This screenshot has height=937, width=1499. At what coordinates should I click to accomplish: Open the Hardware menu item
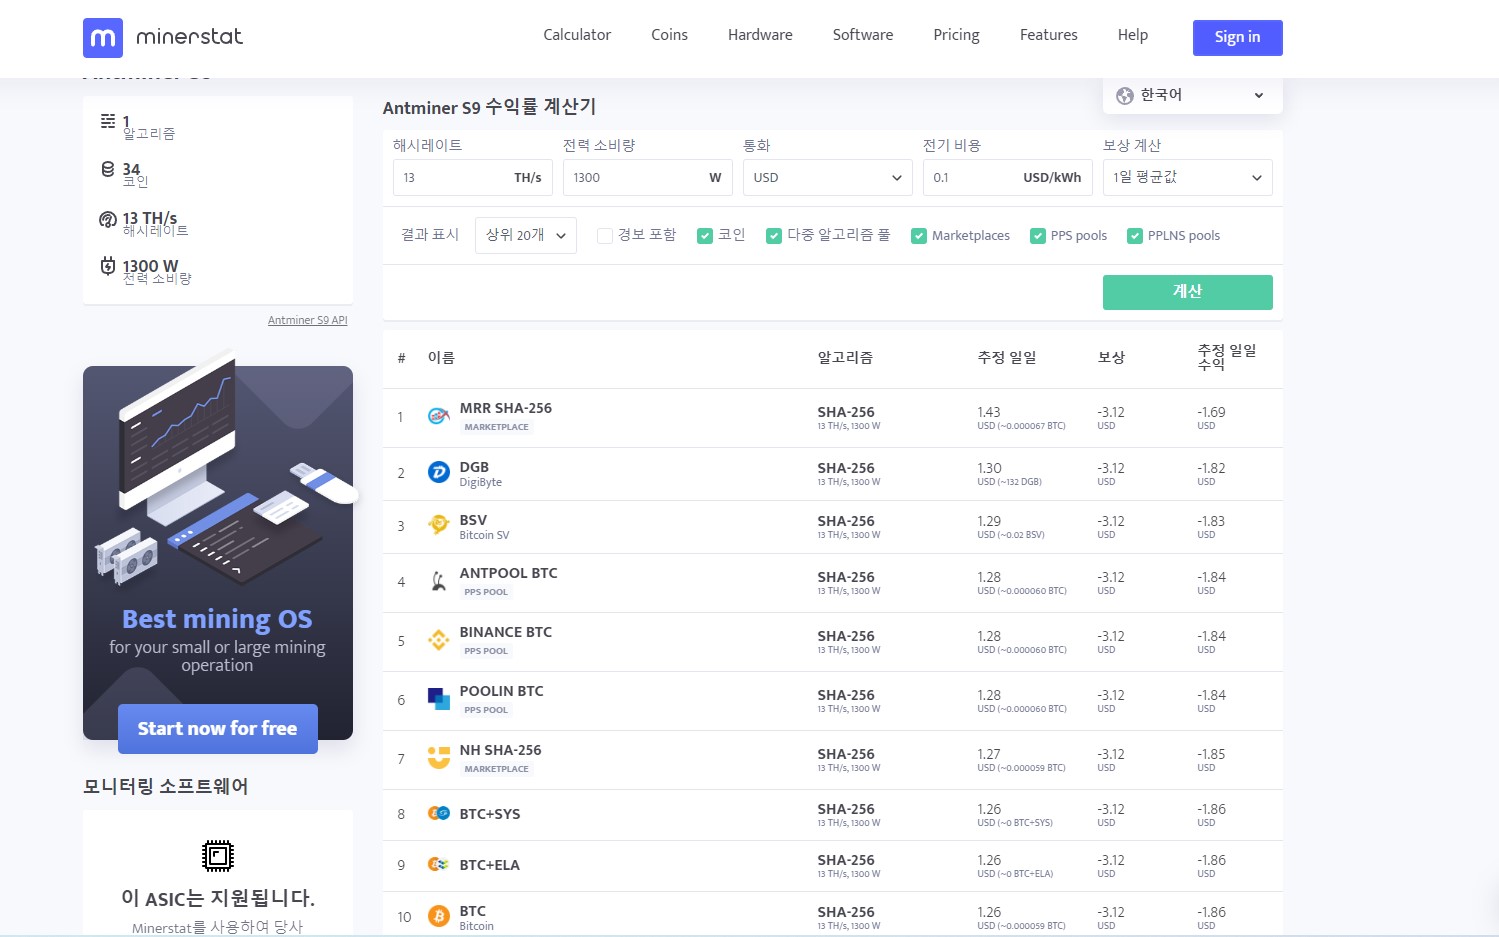click(760, 35)
